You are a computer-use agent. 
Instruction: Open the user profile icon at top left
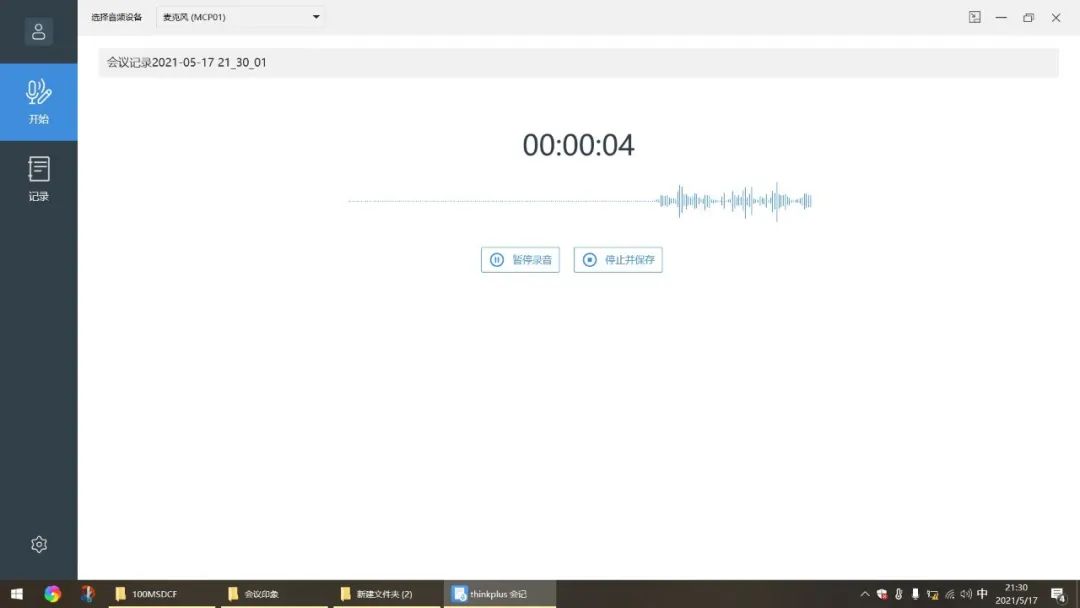tap(38, 30)
